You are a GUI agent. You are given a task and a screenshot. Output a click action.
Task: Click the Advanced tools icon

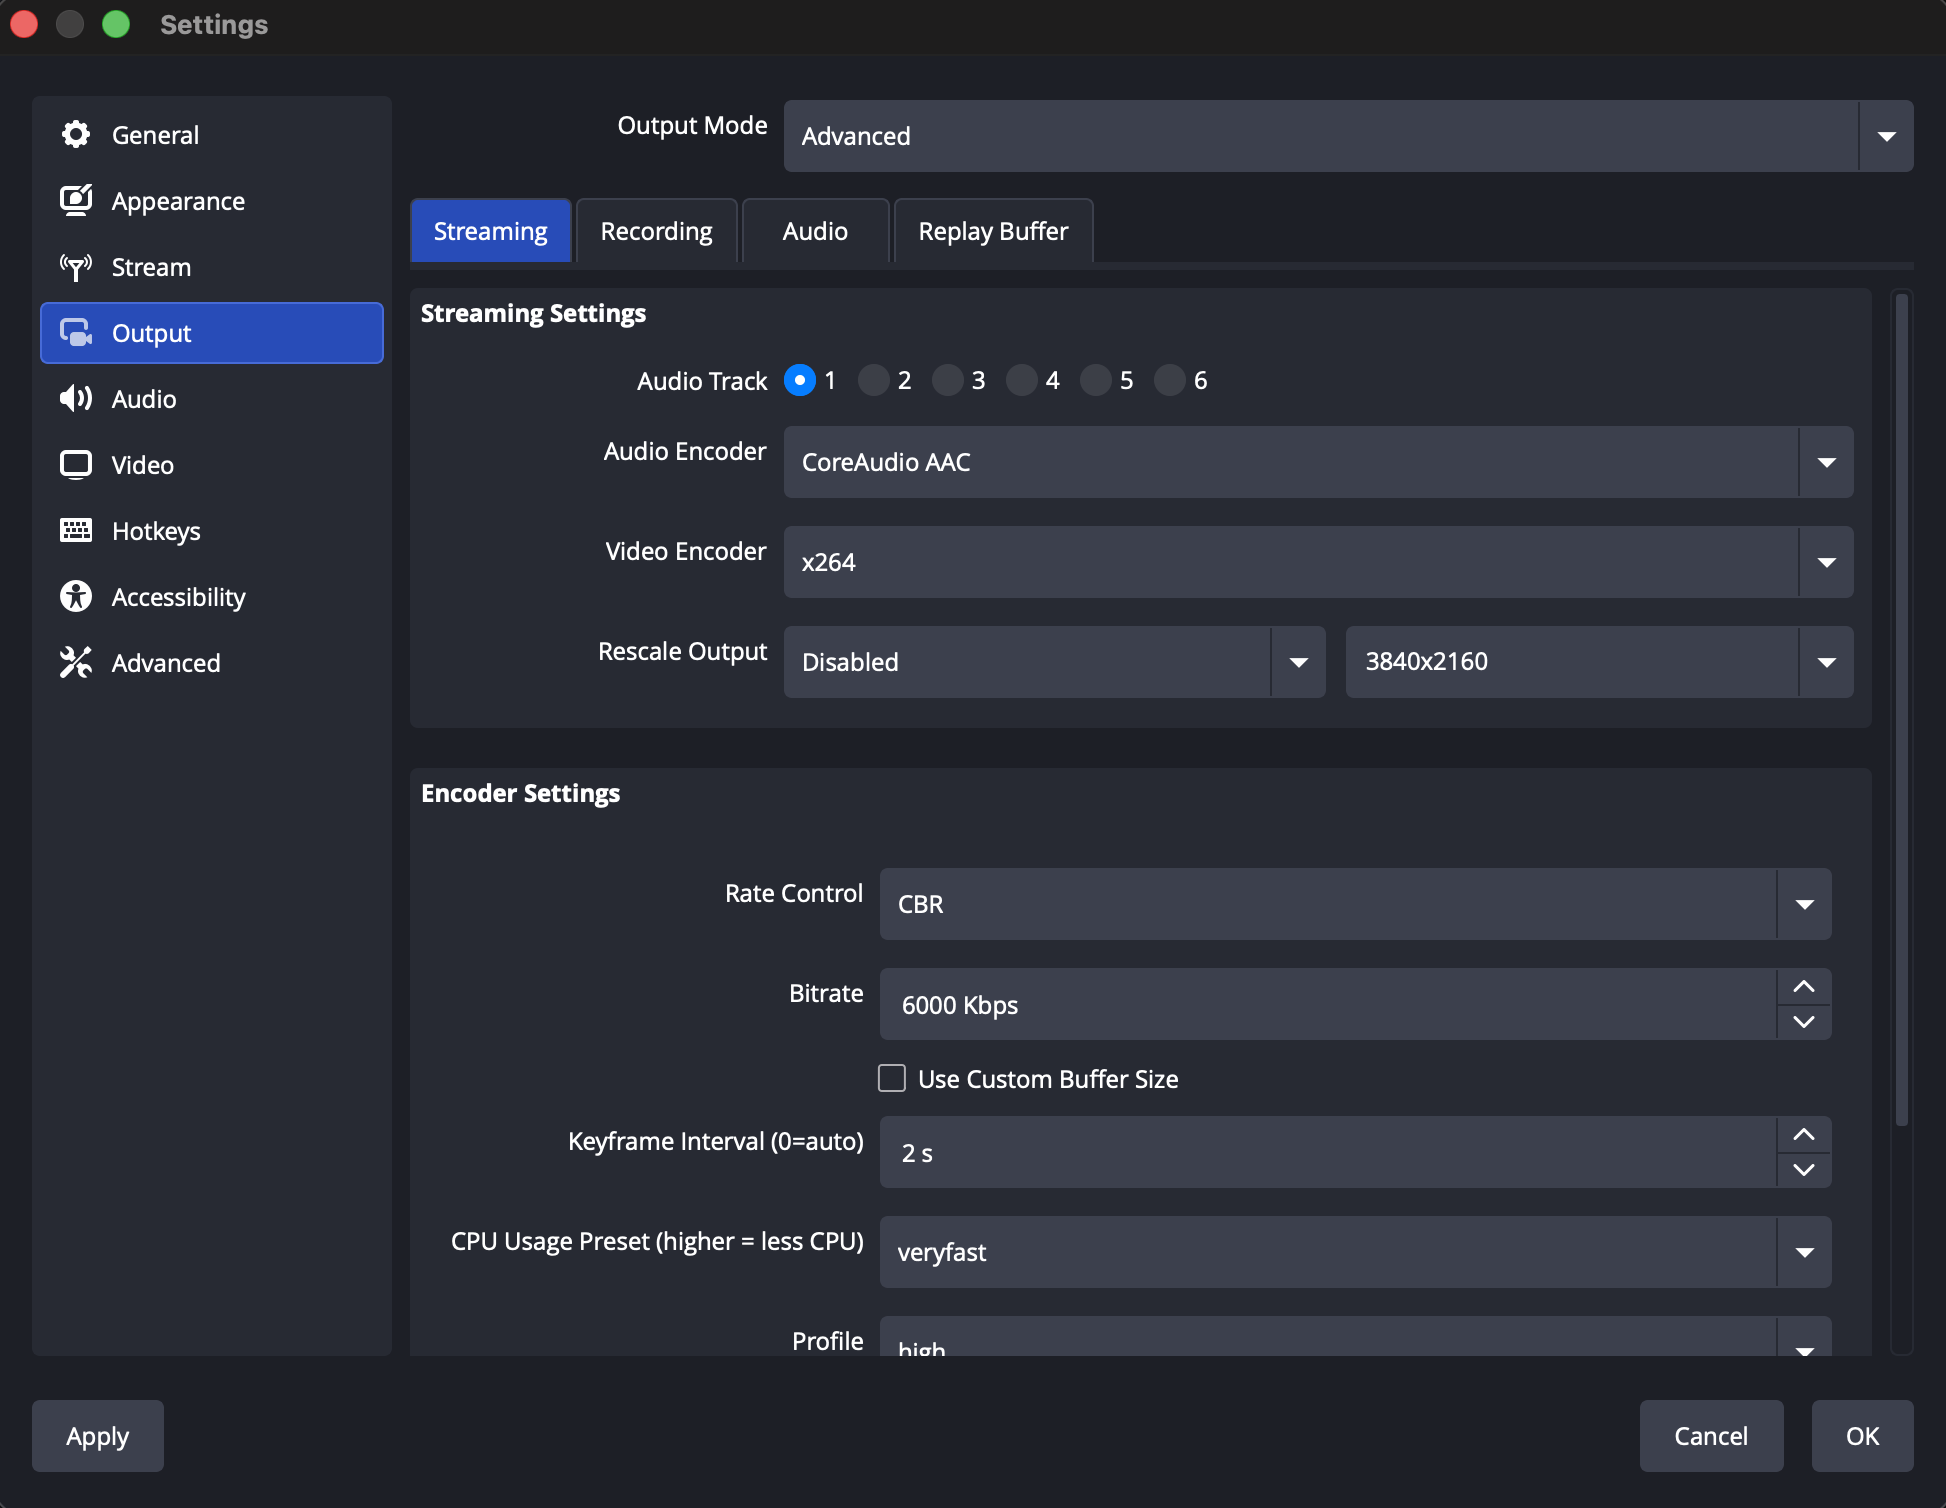pos(76,662)
